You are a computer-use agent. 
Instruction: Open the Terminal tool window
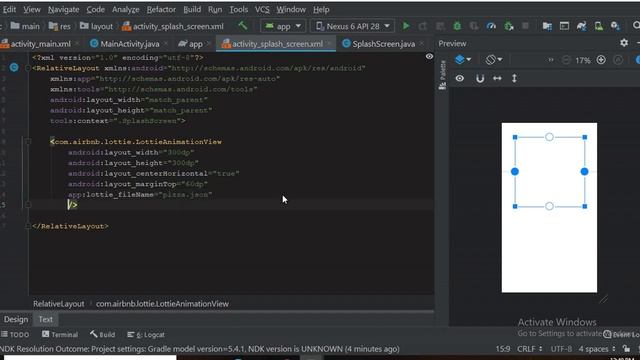coord(60,334)
